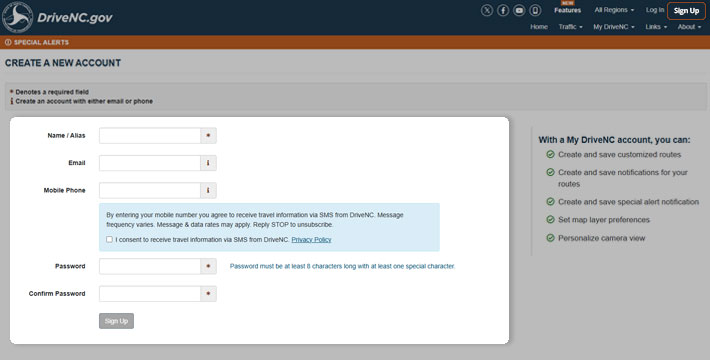
Task: Click the asterisk beside Confirm Password field
Action: (x=208, y=293)
